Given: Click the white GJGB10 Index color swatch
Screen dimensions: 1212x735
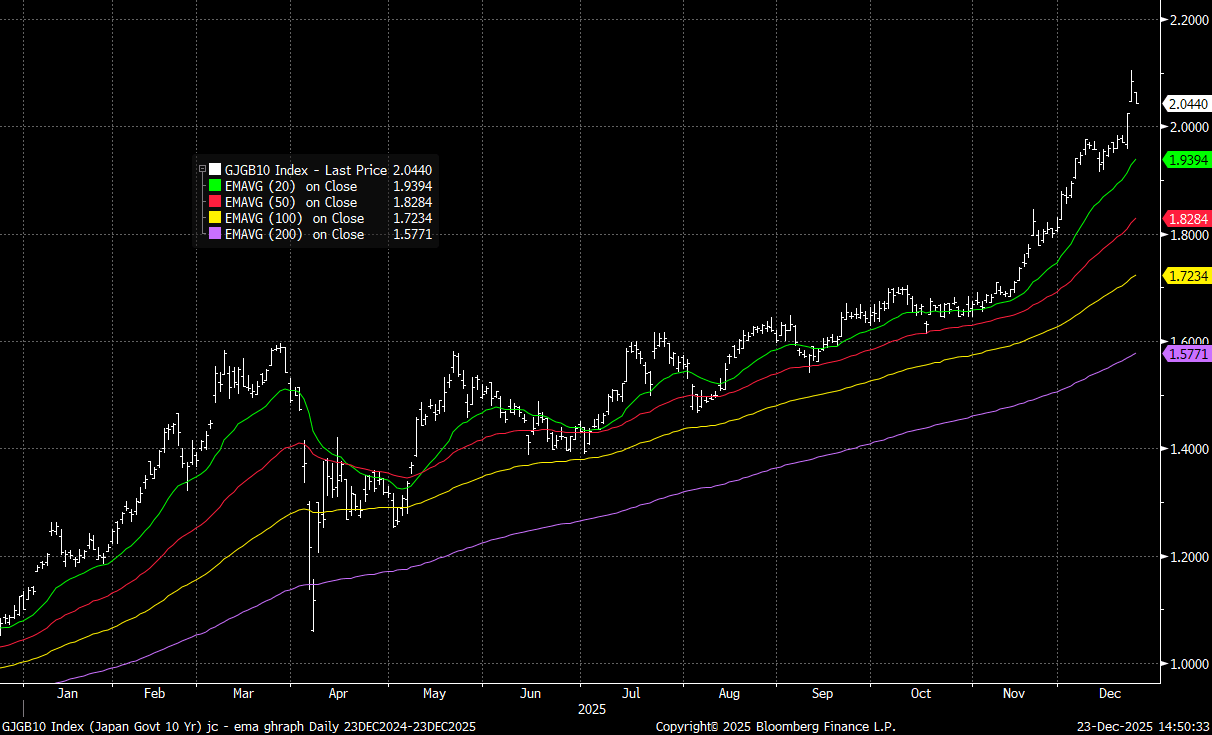Looking at the screenshot, I should coord(215,170).
